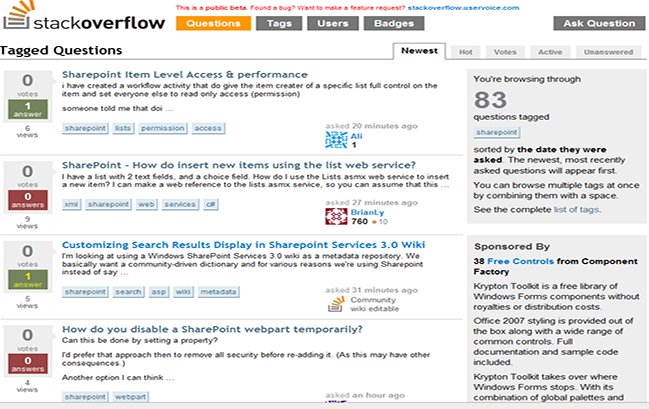Viewport: 649px width, 409px height.
Task: Click the Community wiki icon
Action: coord(336,304)
